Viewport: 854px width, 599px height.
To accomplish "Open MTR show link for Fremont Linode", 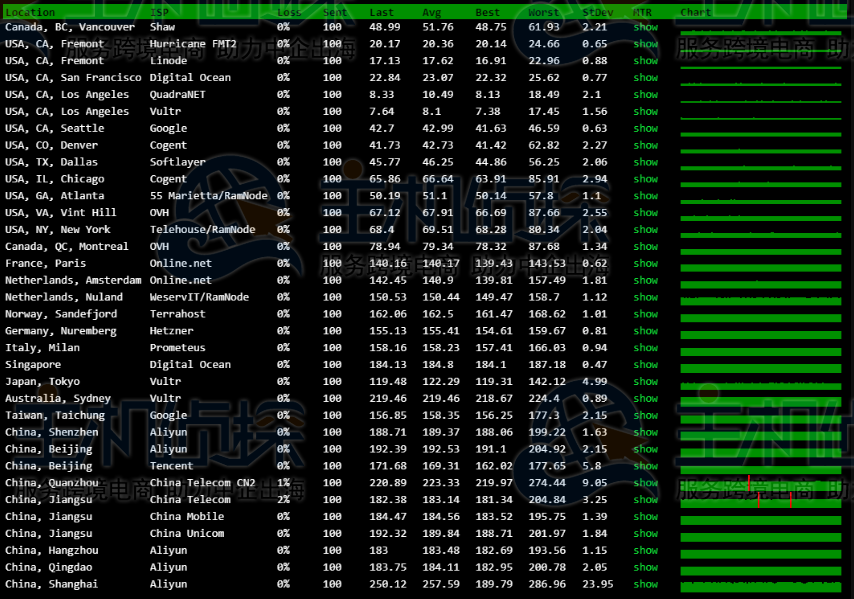I will point(645,61).
